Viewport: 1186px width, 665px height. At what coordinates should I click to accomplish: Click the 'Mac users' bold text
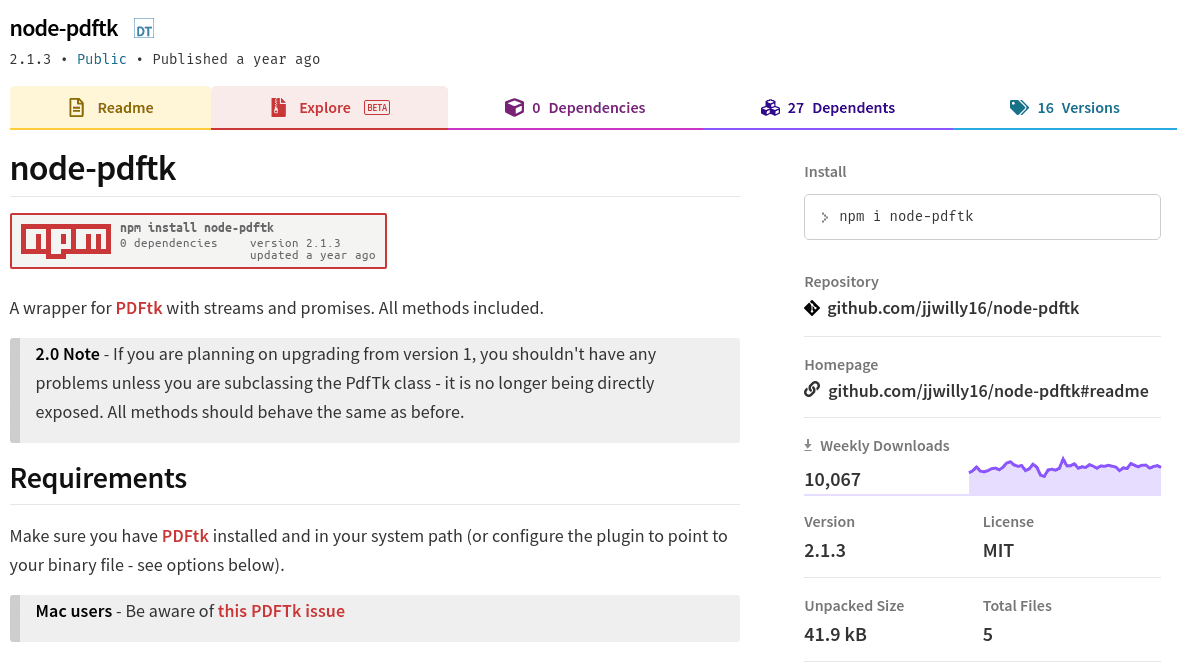pyautogui.click(x=73, y=611)
